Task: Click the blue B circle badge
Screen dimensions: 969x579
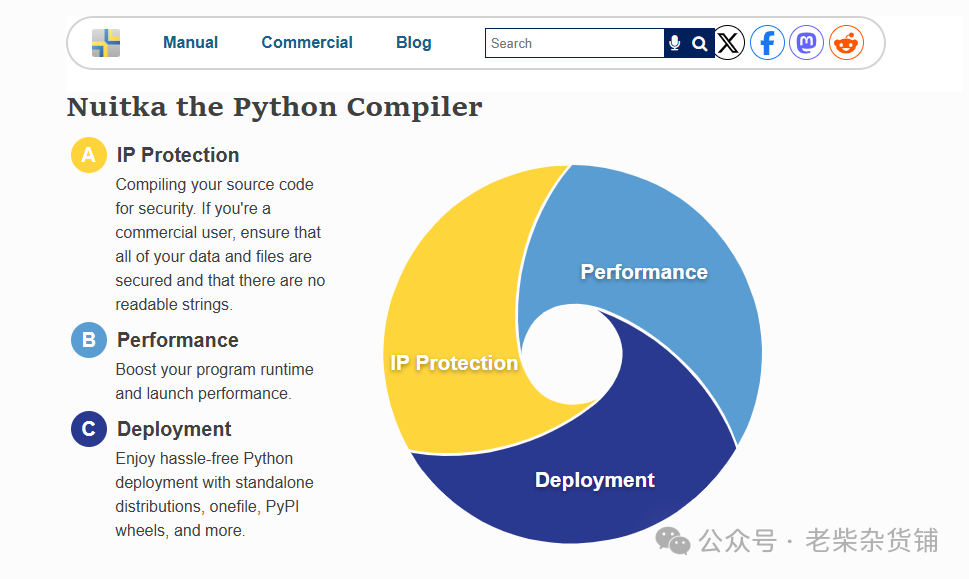Action: click(89, 340)
